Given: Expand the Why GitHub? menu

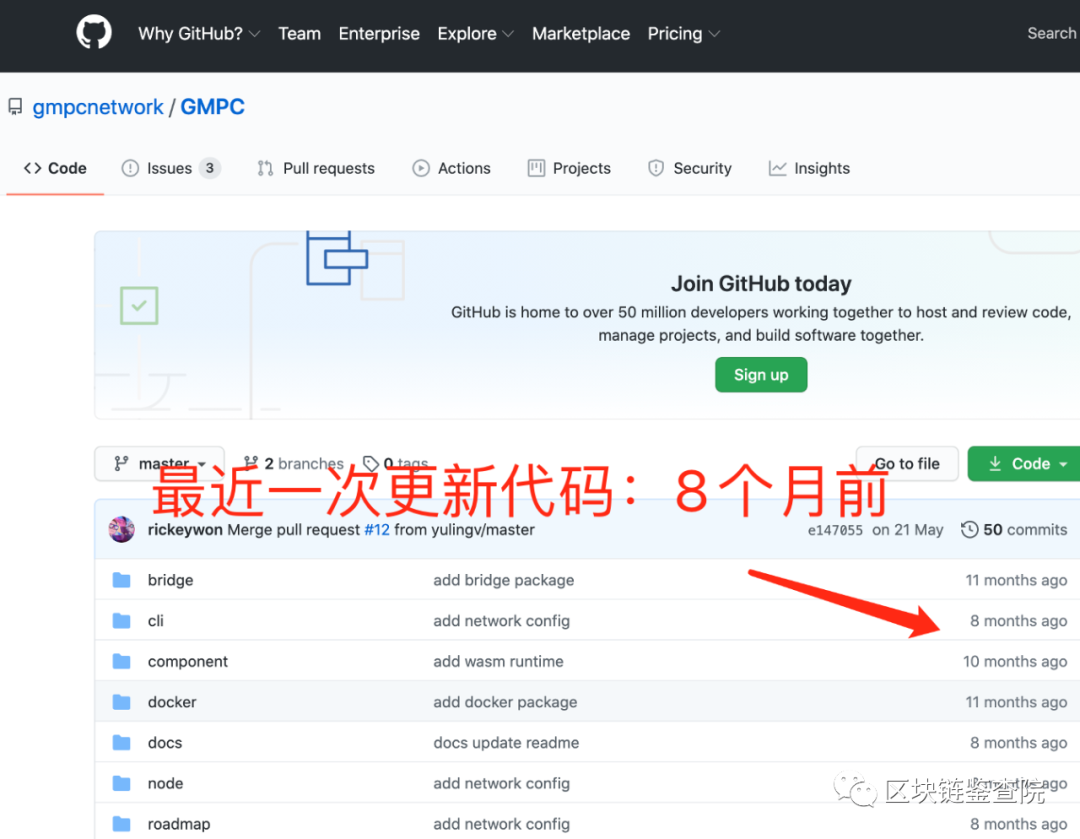Looking at the screenshot, I should pos(199,34).
